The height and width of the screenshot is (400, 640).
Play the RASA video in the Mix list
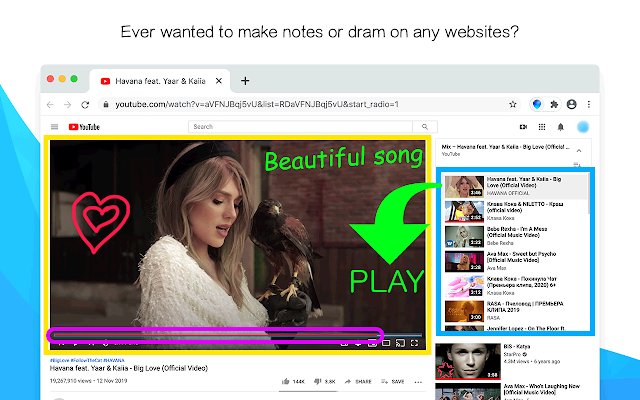516,311
